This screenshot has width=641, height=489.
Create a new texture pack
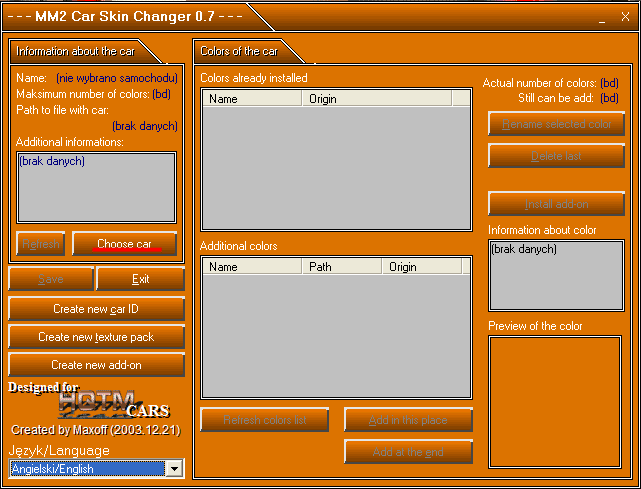point(96,337)
